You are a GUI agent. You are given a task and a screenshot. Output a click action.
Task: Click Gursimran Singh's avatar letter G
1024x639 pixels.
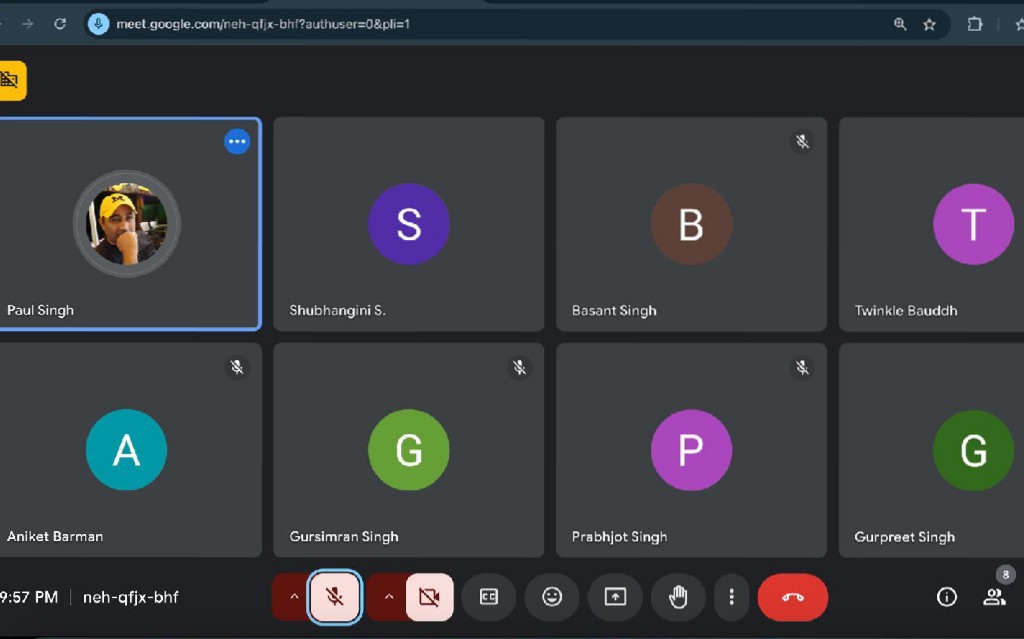pos(409,450)
